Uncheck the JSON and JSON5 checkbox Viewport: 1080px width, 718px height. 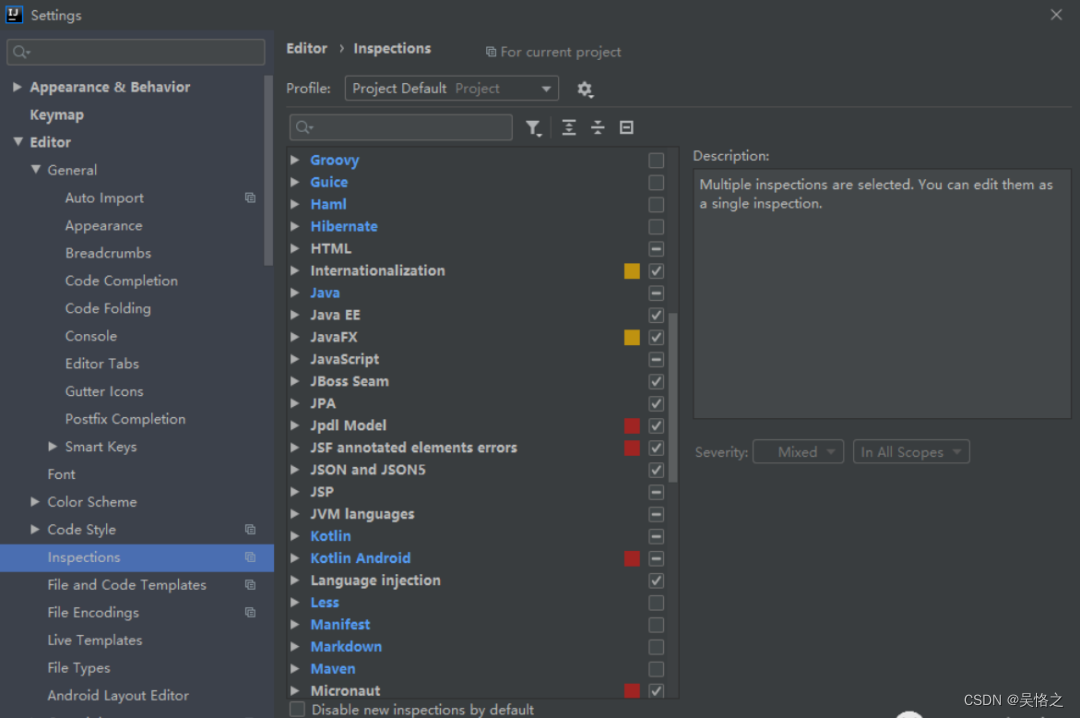tap(656, 470)
